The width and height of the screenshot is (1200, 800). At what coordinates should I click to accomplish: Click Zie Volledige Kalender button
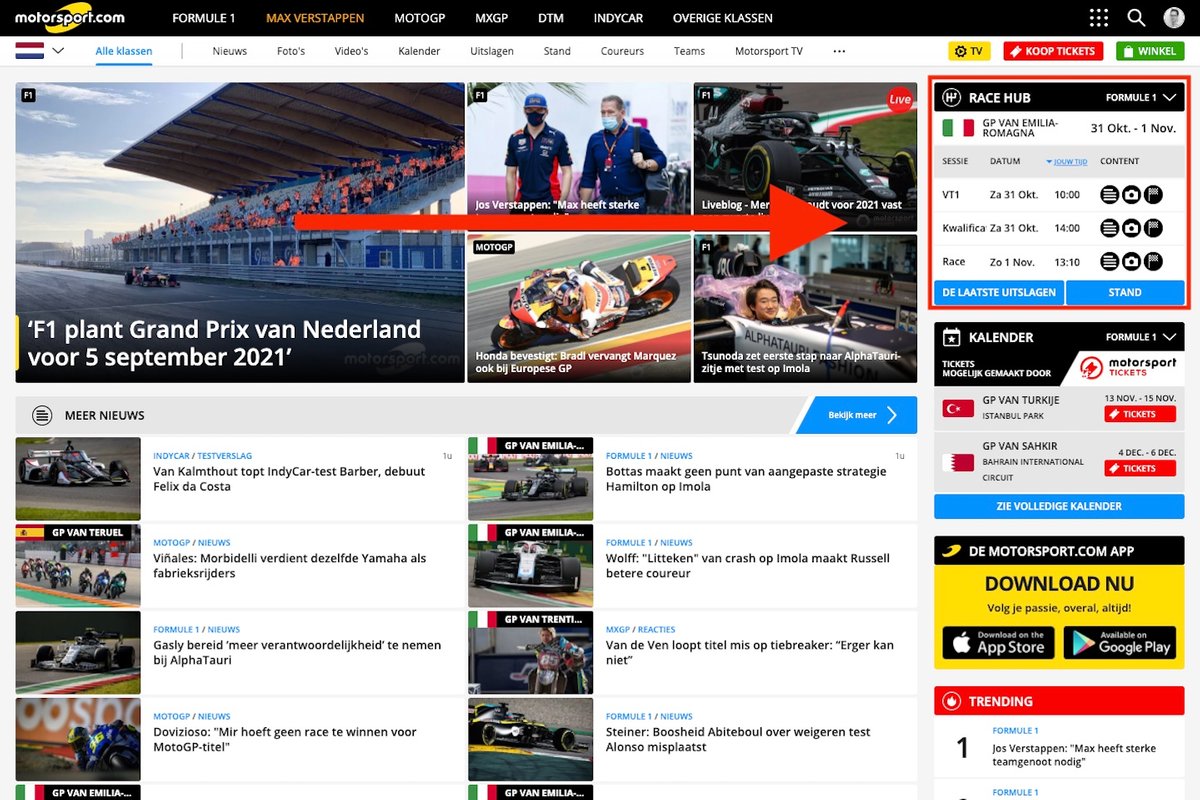coord(1059,506)
